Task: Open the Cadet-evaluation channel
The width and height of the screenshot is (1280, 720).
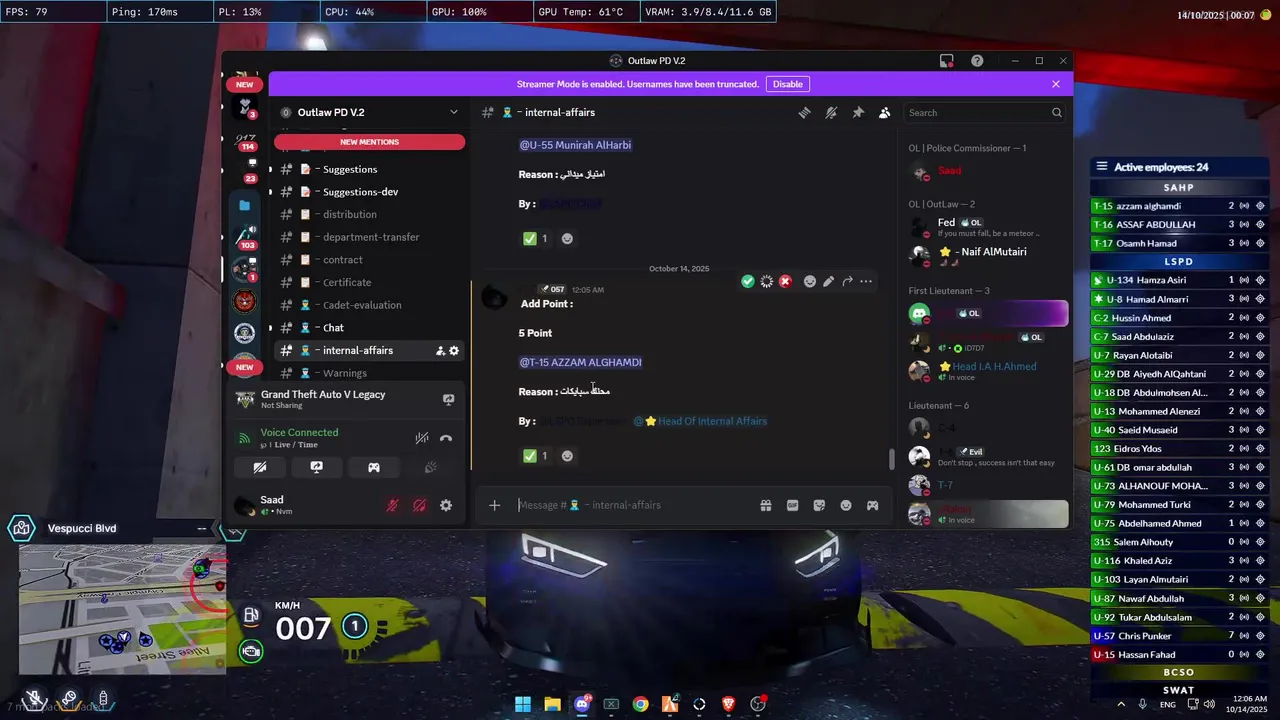Action: coord(369,305)
